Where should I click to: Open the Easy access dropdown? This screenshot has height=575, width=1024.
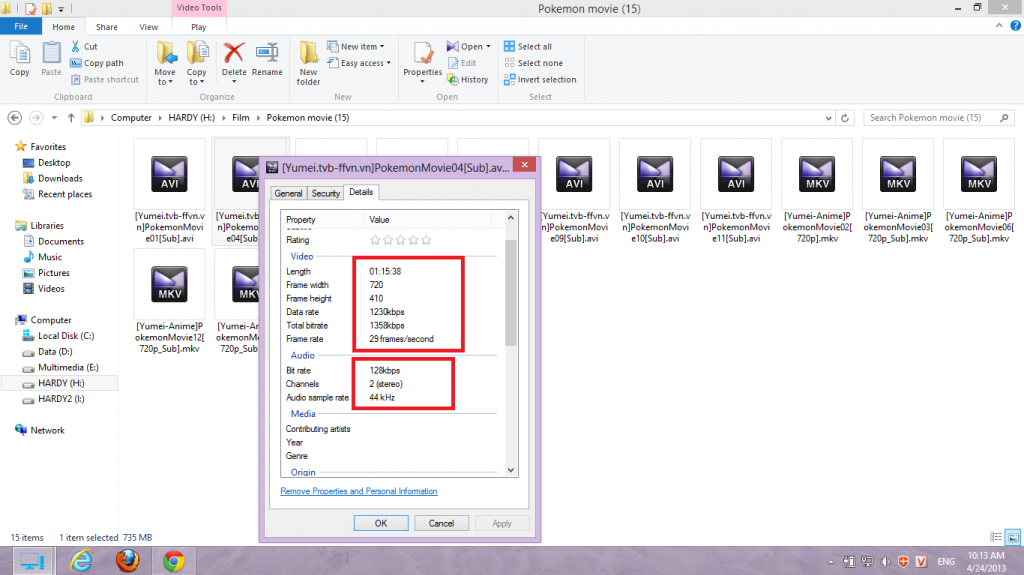point(359,63)
